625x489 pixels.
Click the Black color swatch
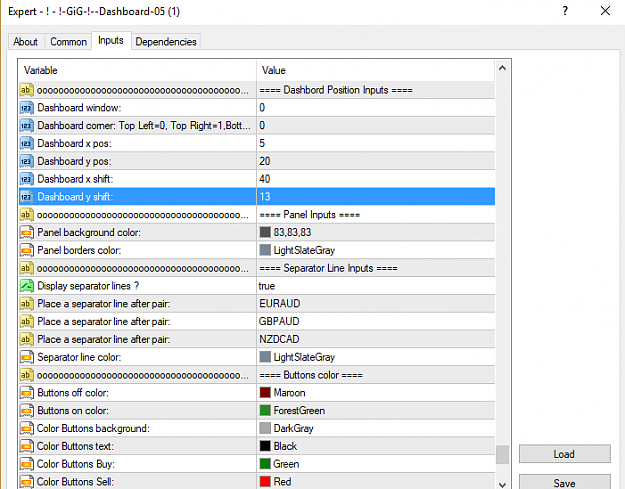(x=265, y=446)
